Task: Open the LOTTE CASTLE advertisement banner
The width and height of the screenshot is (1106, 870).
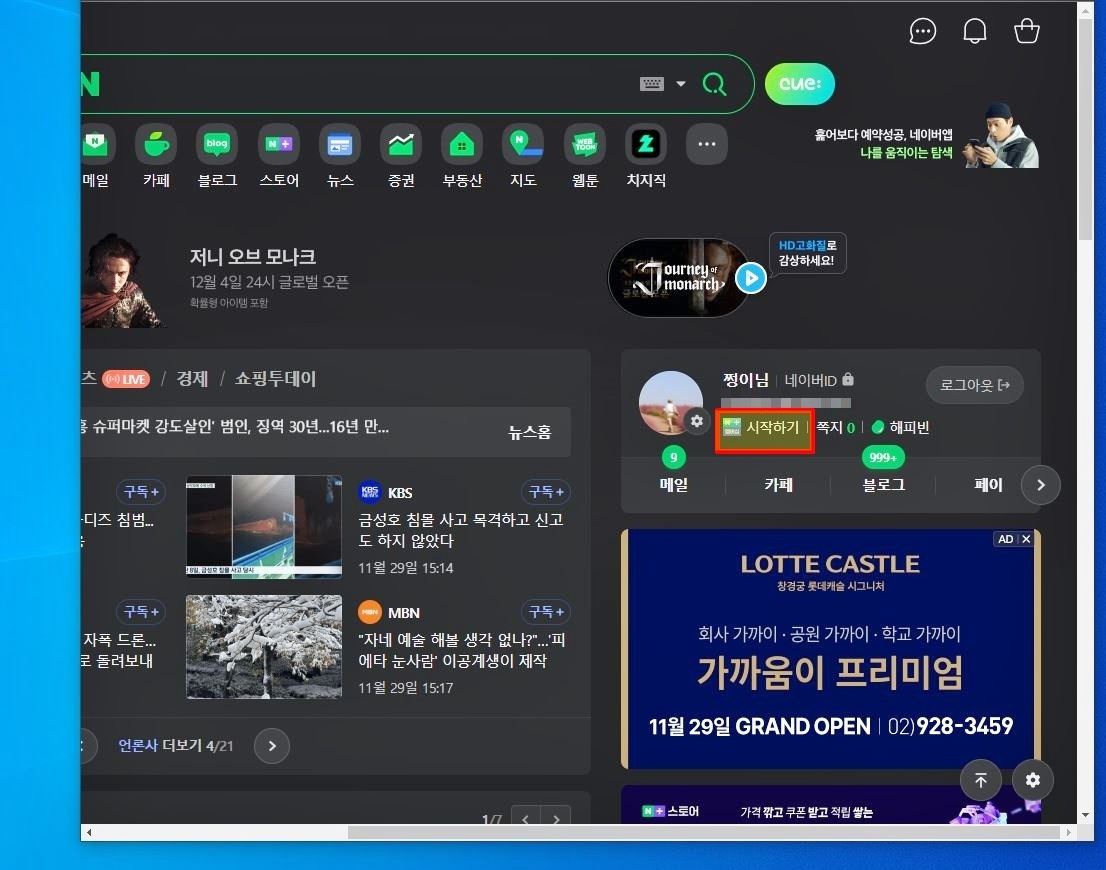Action: tap(831, 649)
